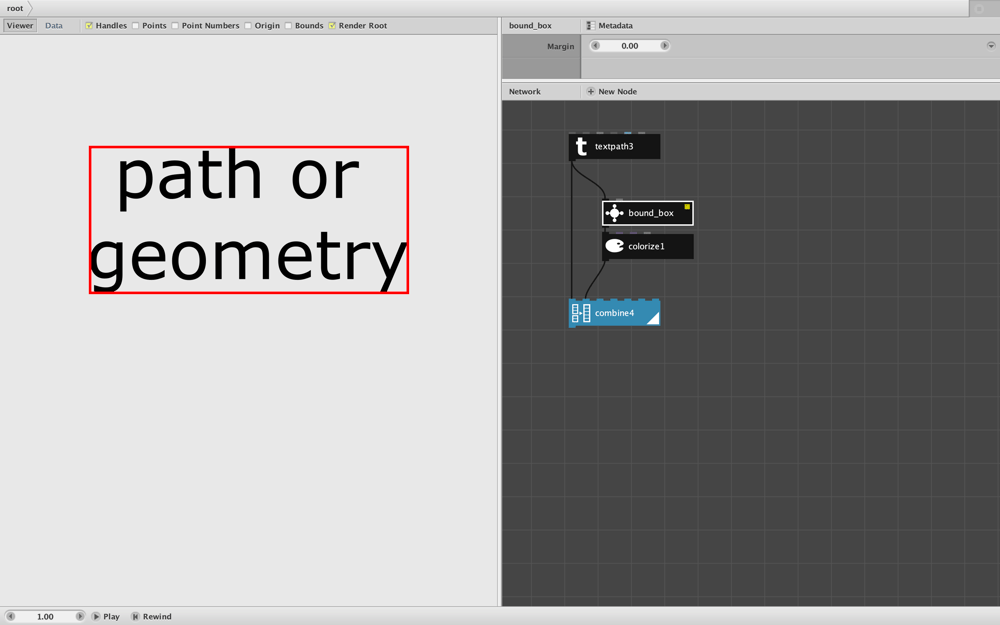This screenshot has width=1000, height=625.
Task: Enable the Origin checkbox
Action: coord(247,26)
